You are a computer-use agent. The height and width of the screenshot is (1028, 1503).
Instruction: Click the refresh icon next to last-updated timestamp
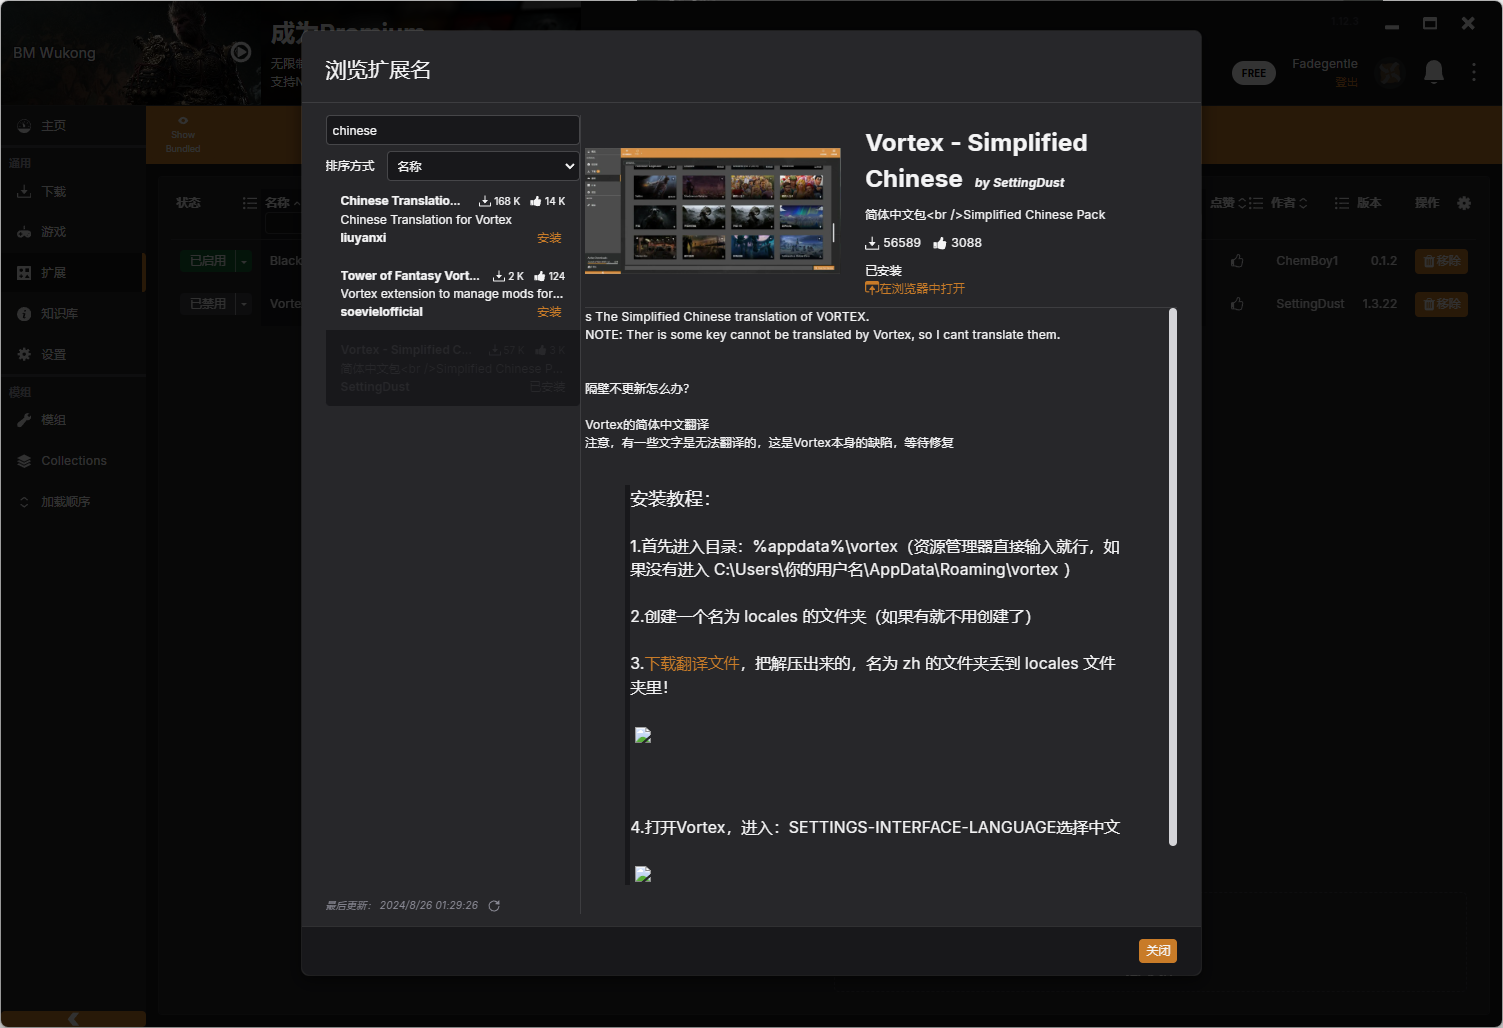(494, 906)
